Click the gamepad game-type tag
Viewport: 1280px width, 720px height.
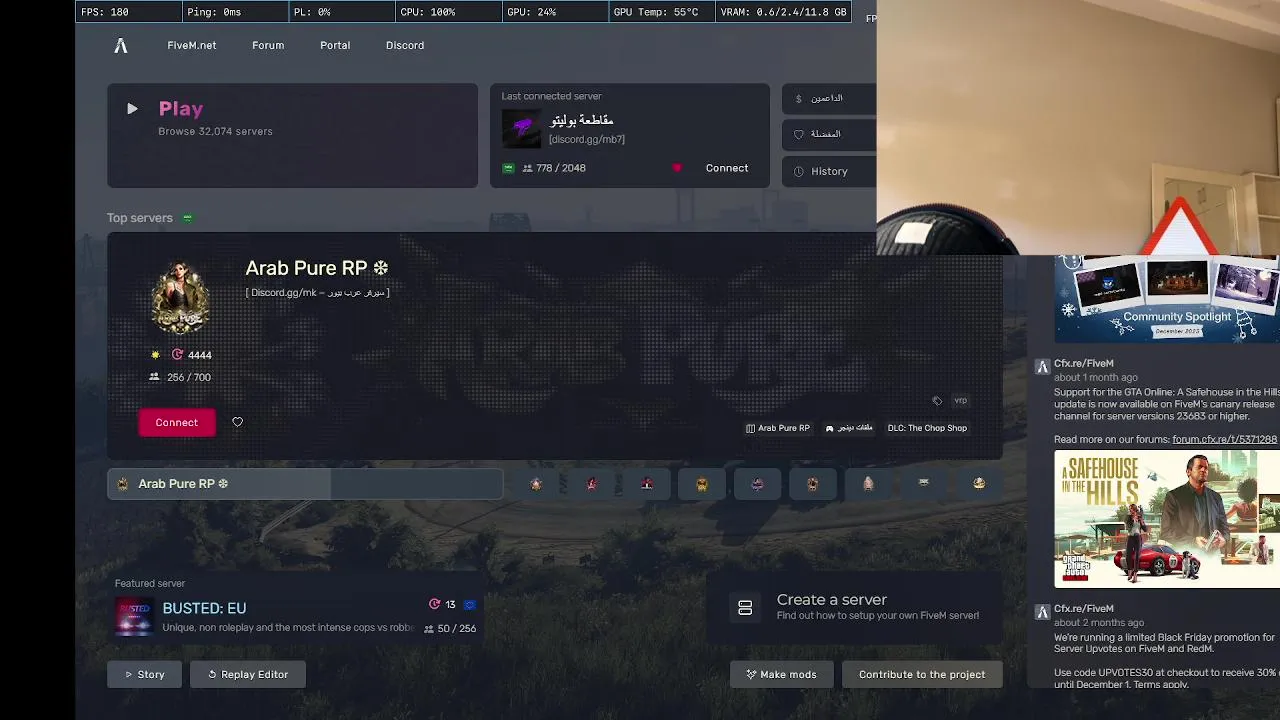click(x=849, y=428)
